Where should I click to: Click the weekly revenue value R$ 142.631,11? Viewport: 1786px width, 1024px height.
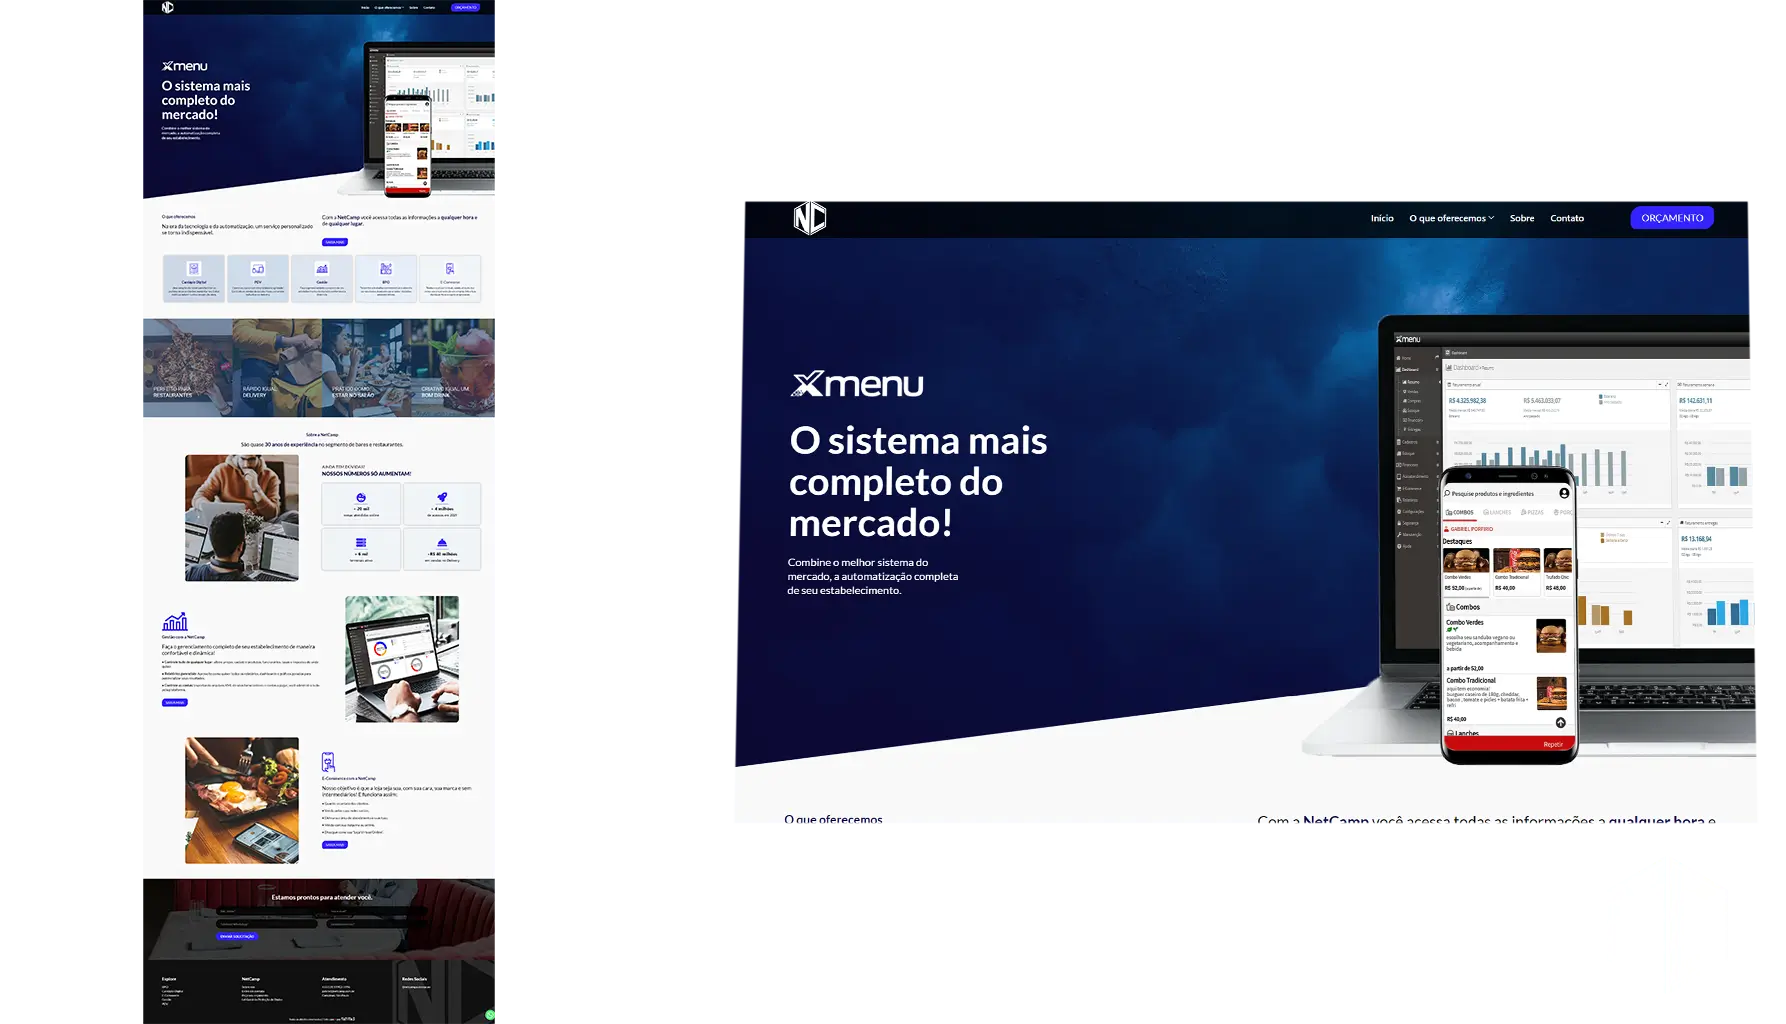(x=1695, y=401)
